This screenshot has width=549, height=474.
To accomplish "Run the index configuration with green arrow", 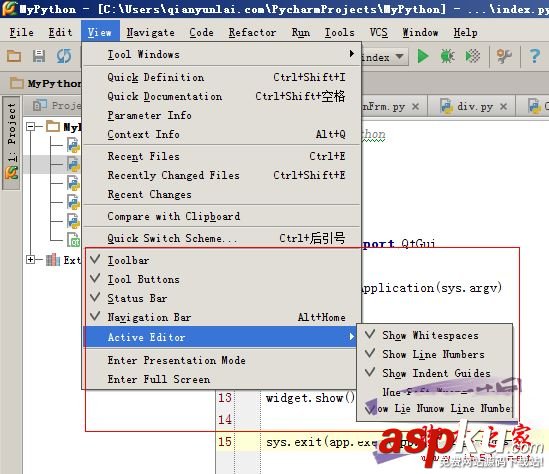I will point(423,56).
